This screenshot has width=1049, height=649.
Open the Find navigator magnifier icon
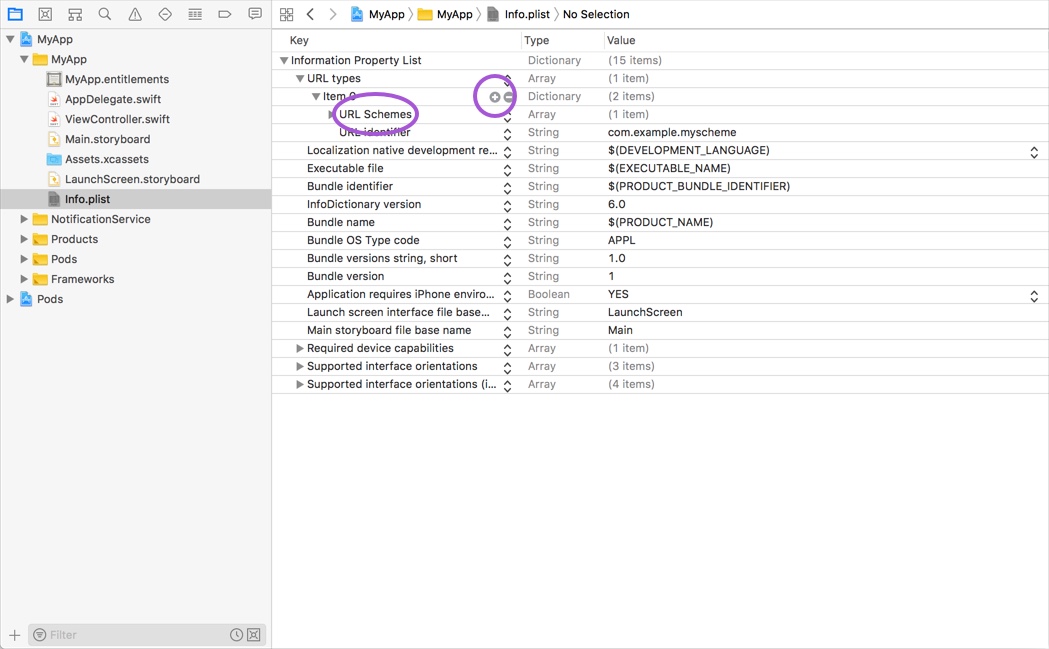tap(105, 14)
